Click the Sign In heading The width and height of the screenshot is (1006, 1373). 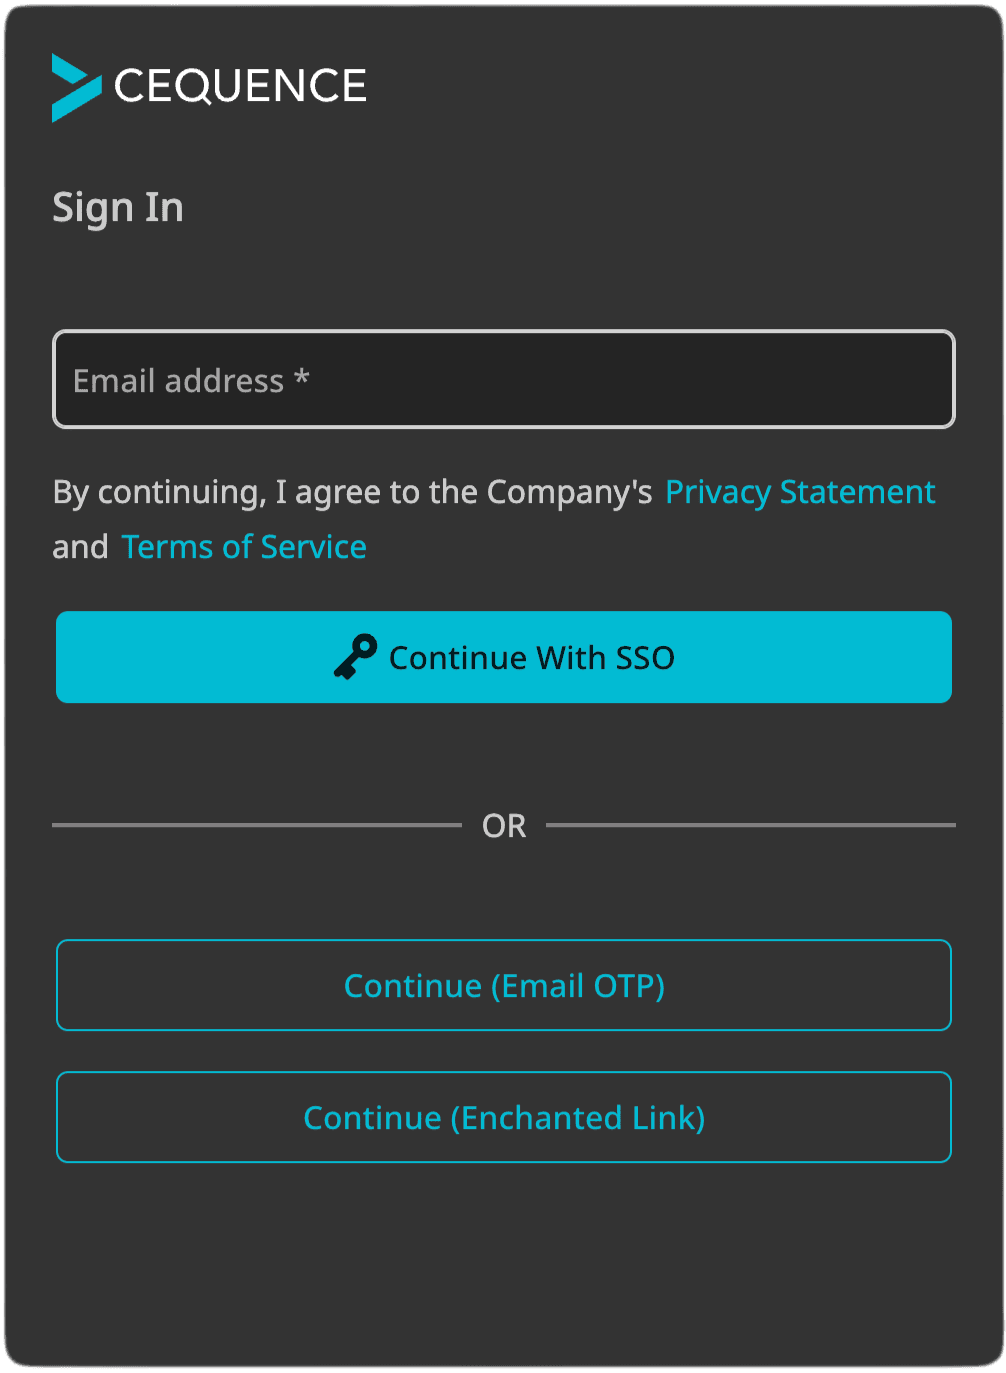pyautogui.click(x=117, y=207)
